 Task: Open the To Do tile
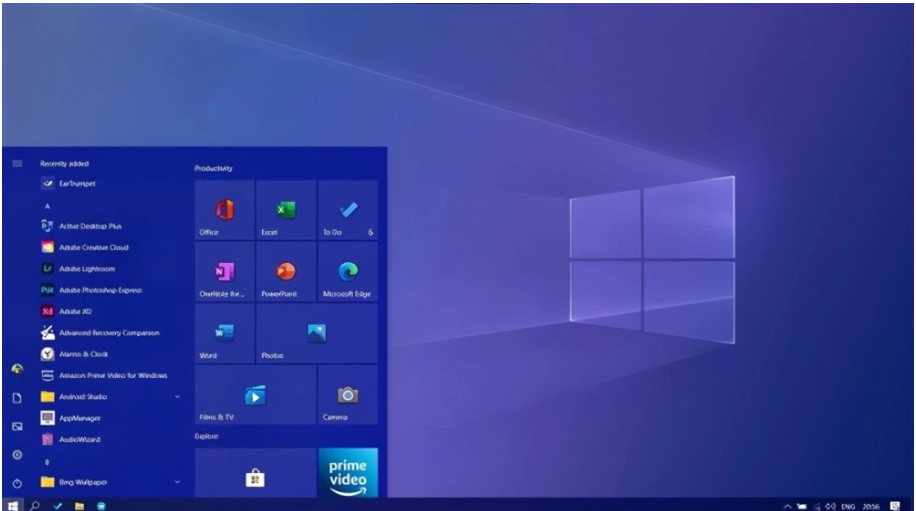[x=348, y=210]
